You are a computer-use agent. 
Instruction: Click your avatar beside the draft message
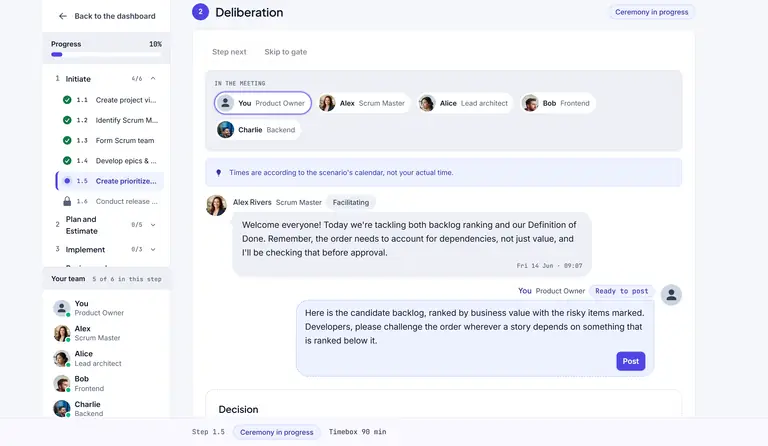[671, 295]
